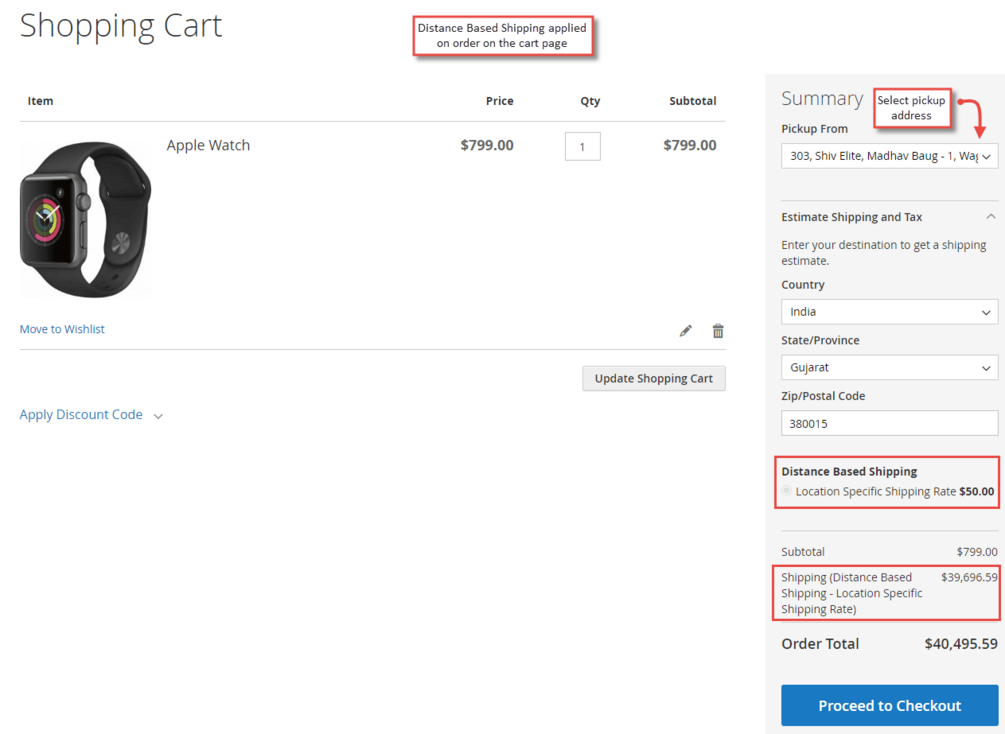Expand the Apply Discount Code section

click(x=91, y=415)
